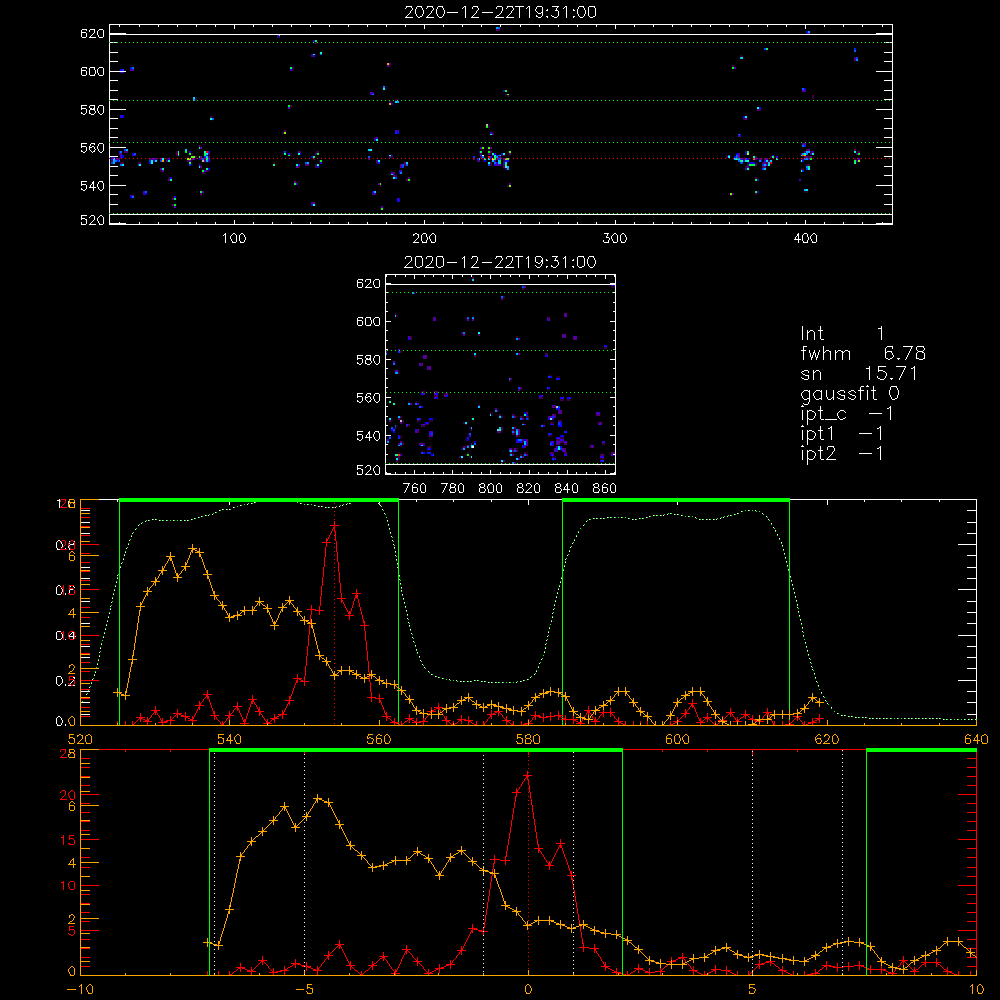The image size is (1000, 1000).
Task: Click the red peak near 554 in profile plot
Action: click(334, 525)
